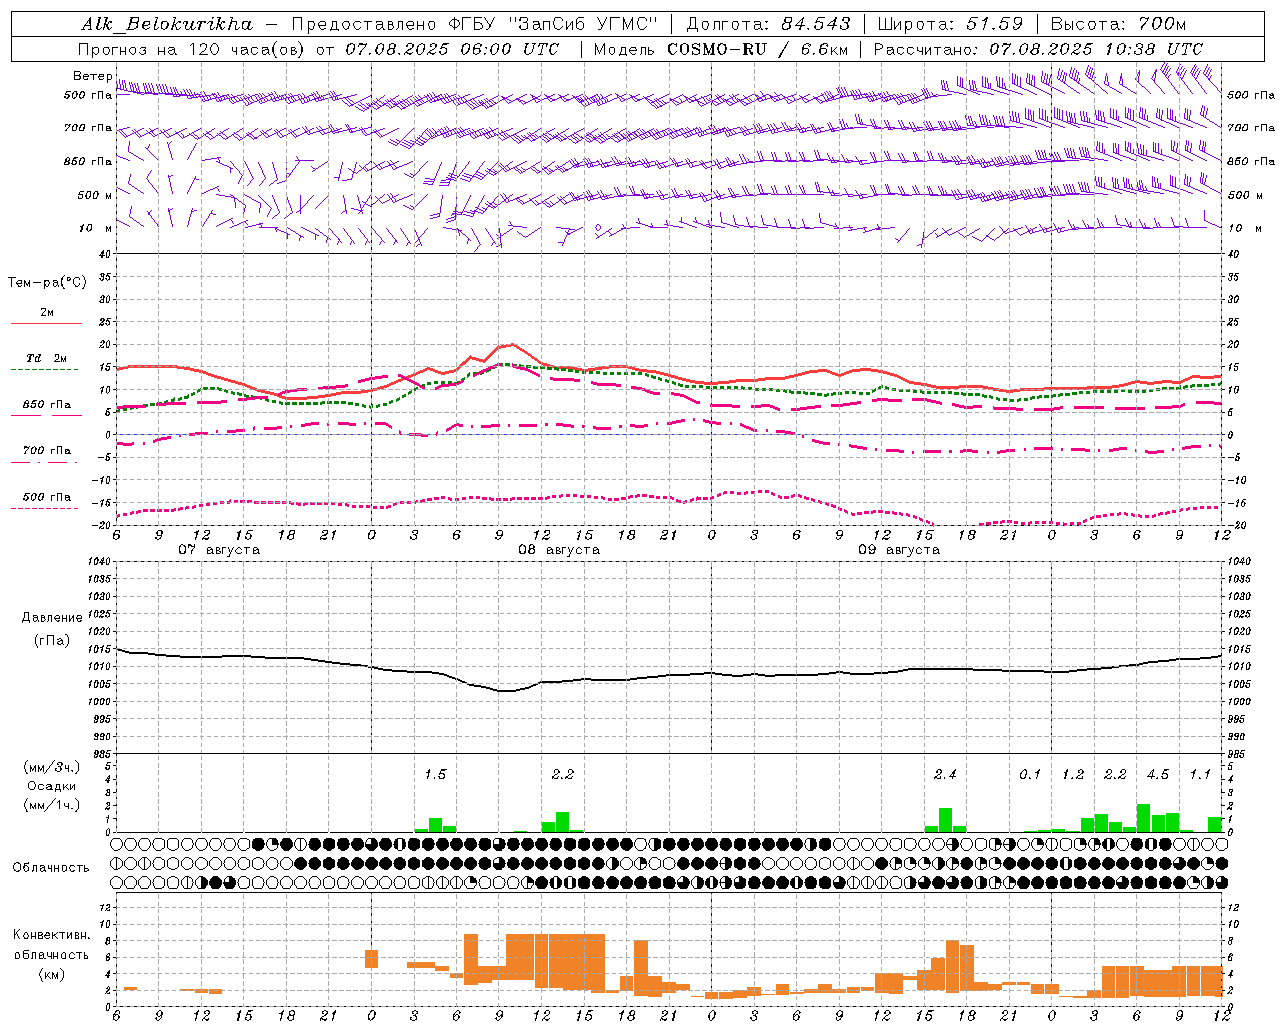Click the 1.1 precipitation total value

(x=1200, y=774)
